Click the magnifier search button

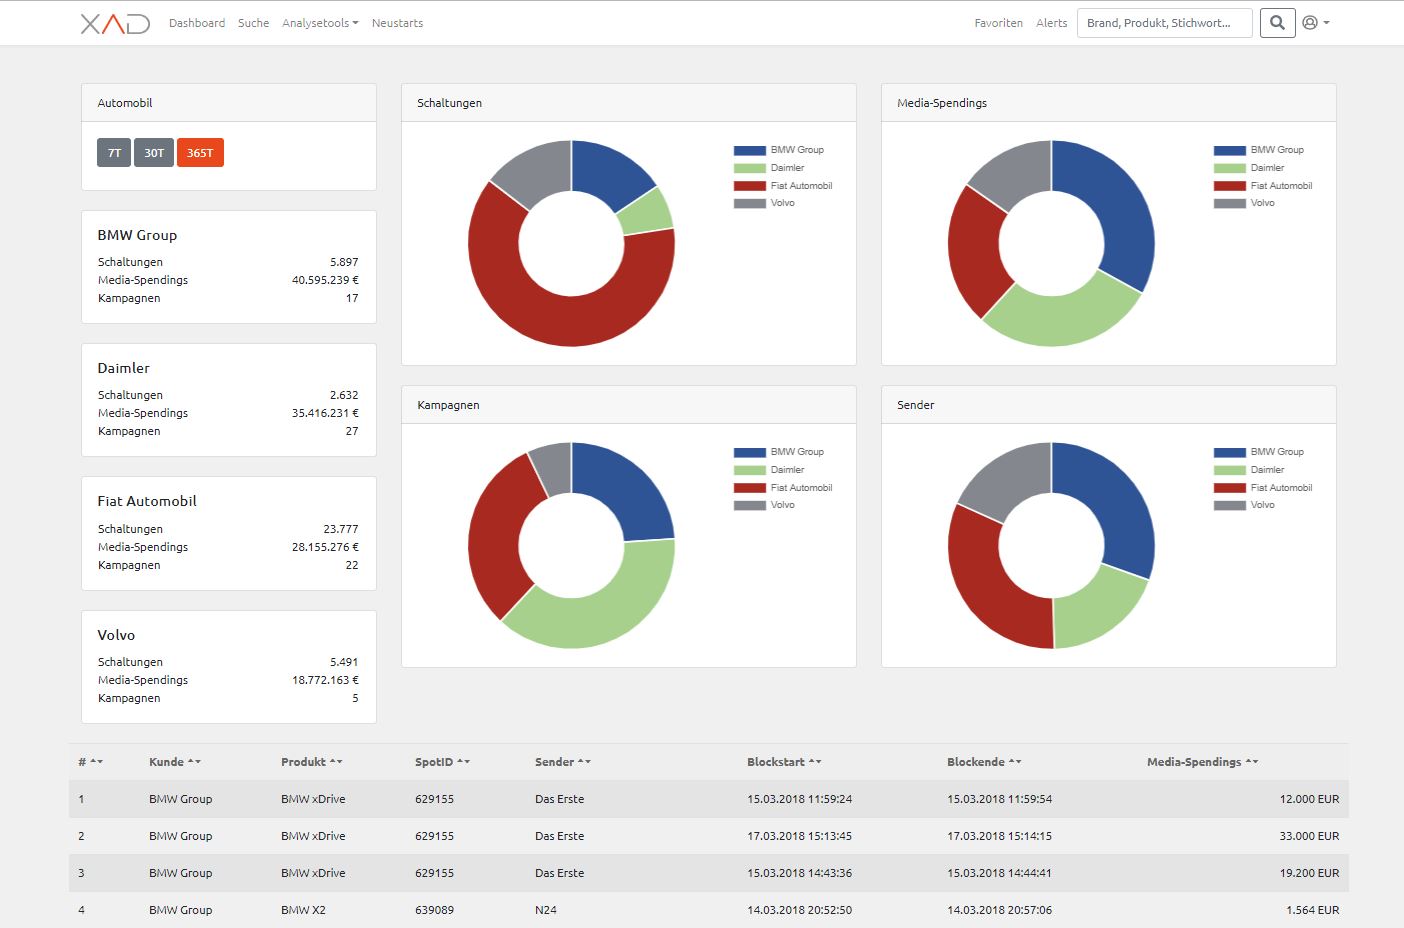tap(1277, 23)
